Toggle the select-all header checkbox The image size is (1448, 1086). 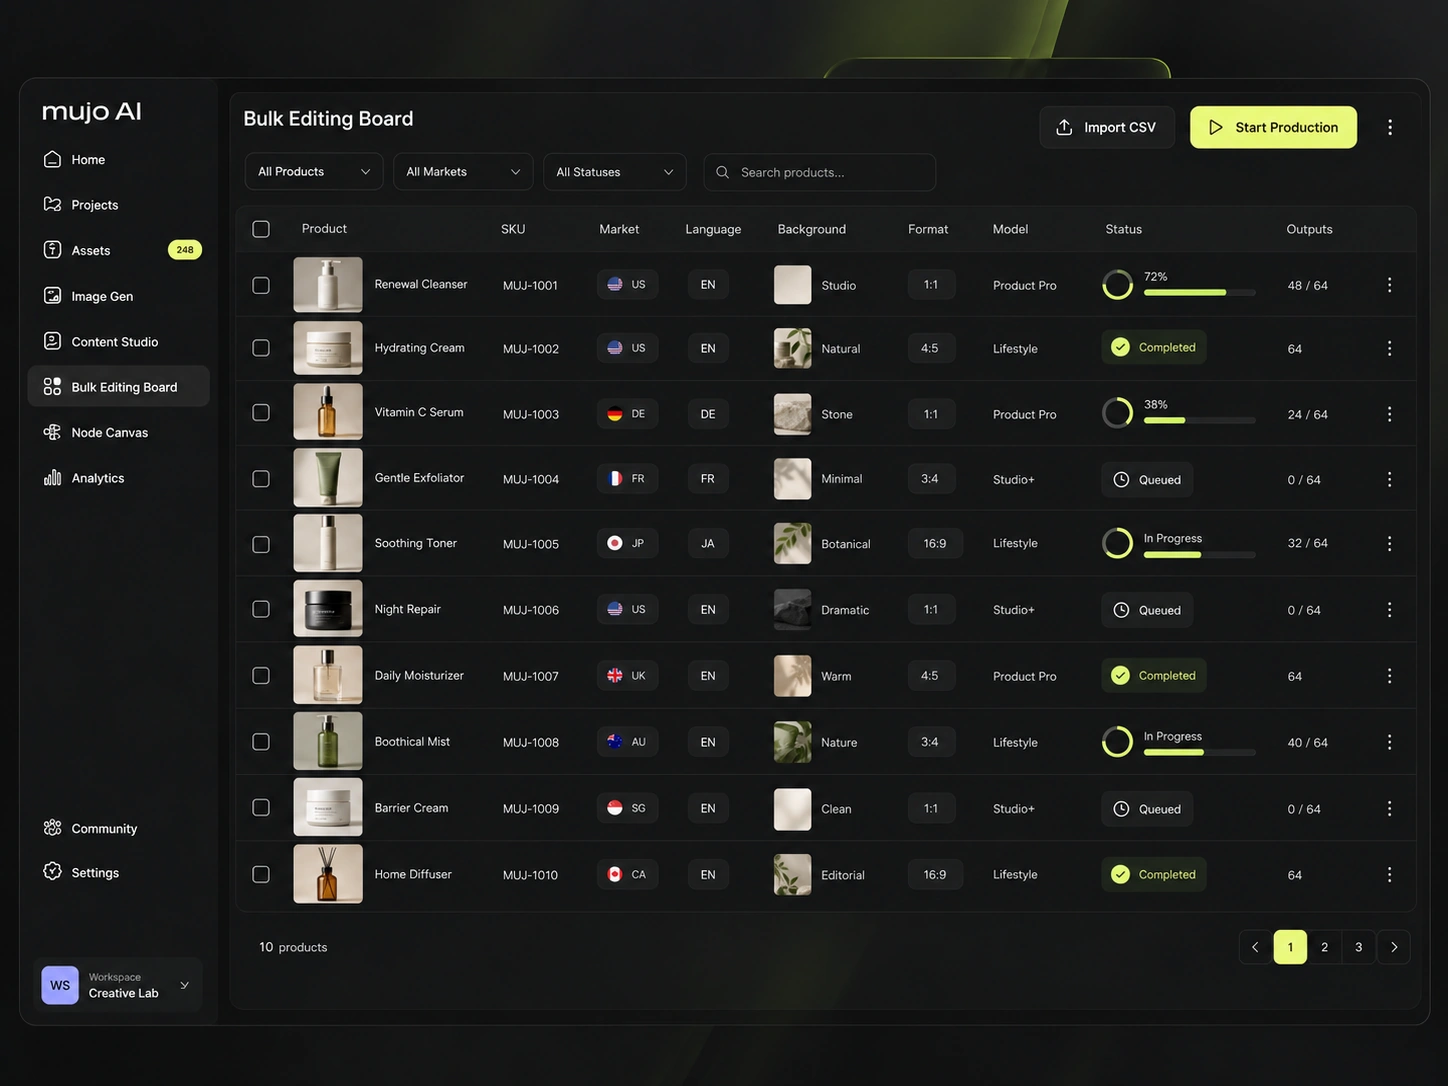(x=261, y=229)
